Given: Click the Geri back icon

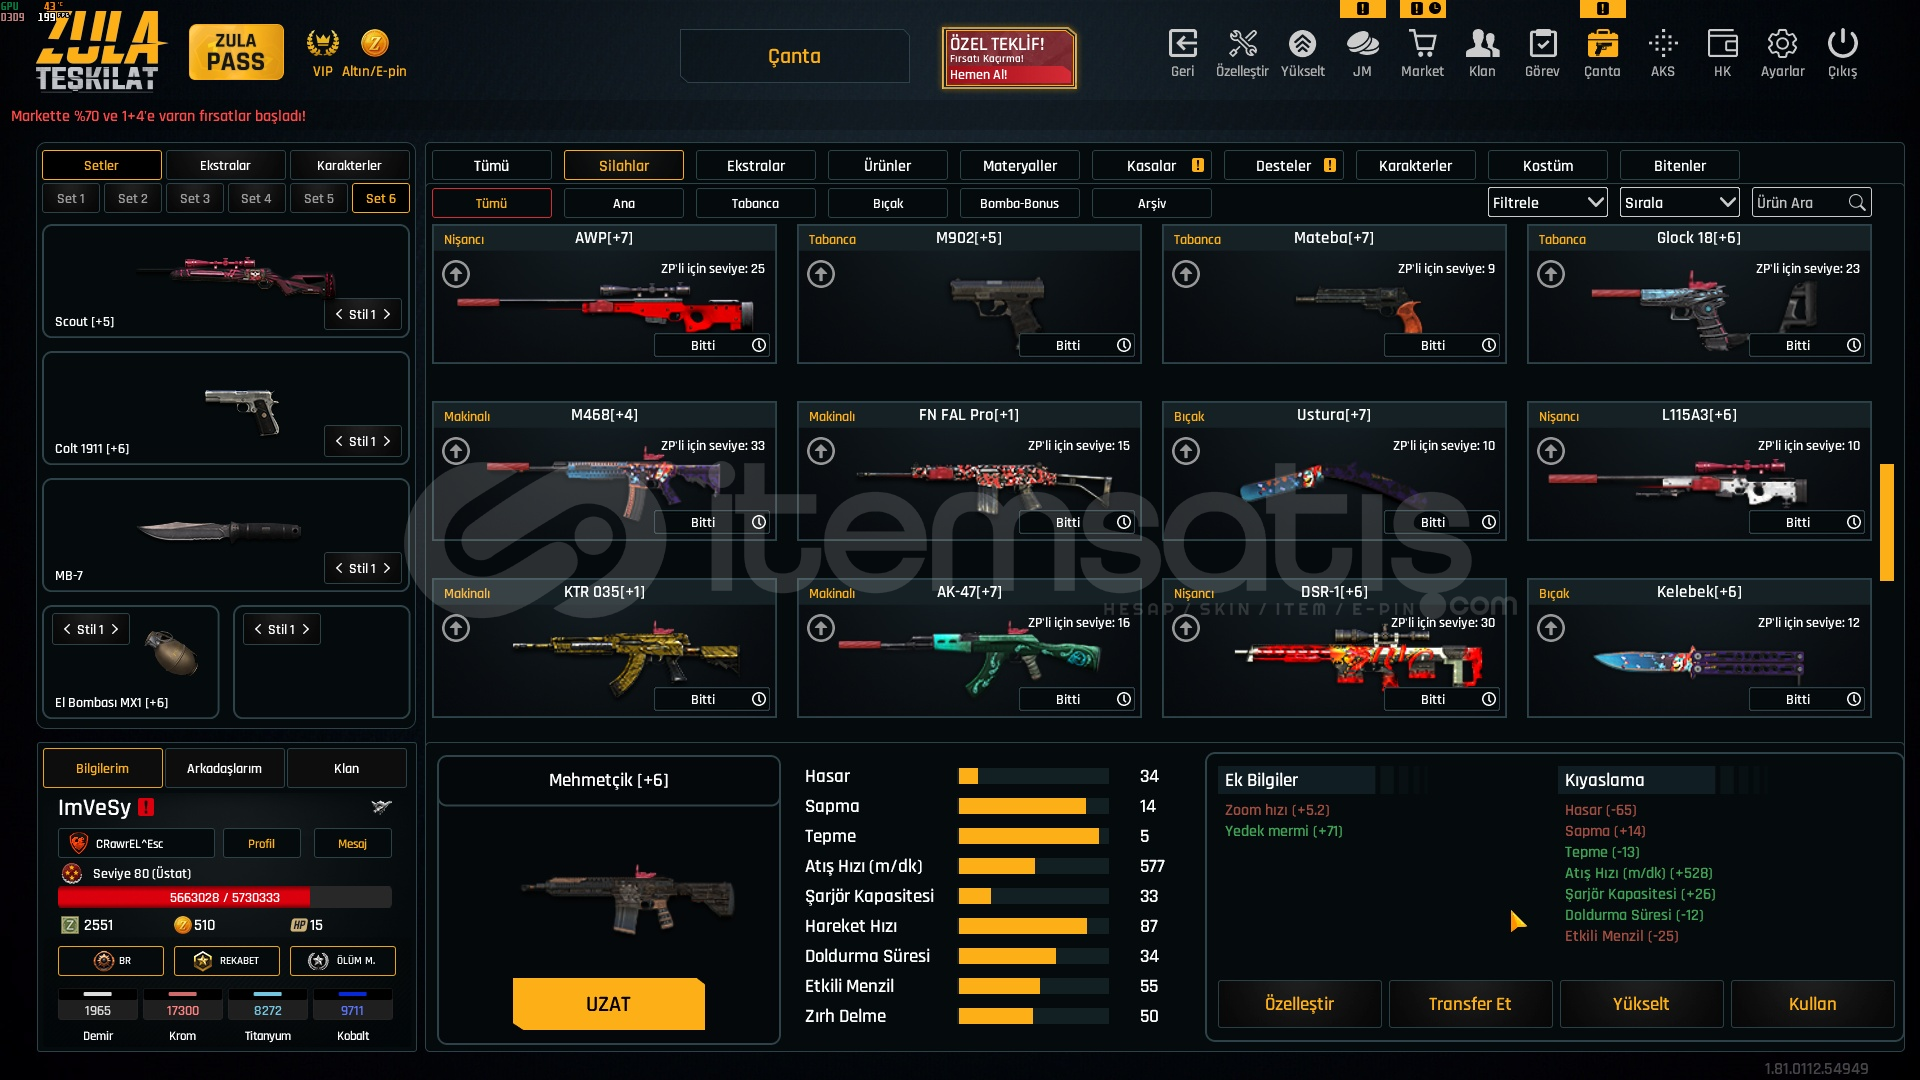Looking at the screenshot, I should (x=1182, y=45).
